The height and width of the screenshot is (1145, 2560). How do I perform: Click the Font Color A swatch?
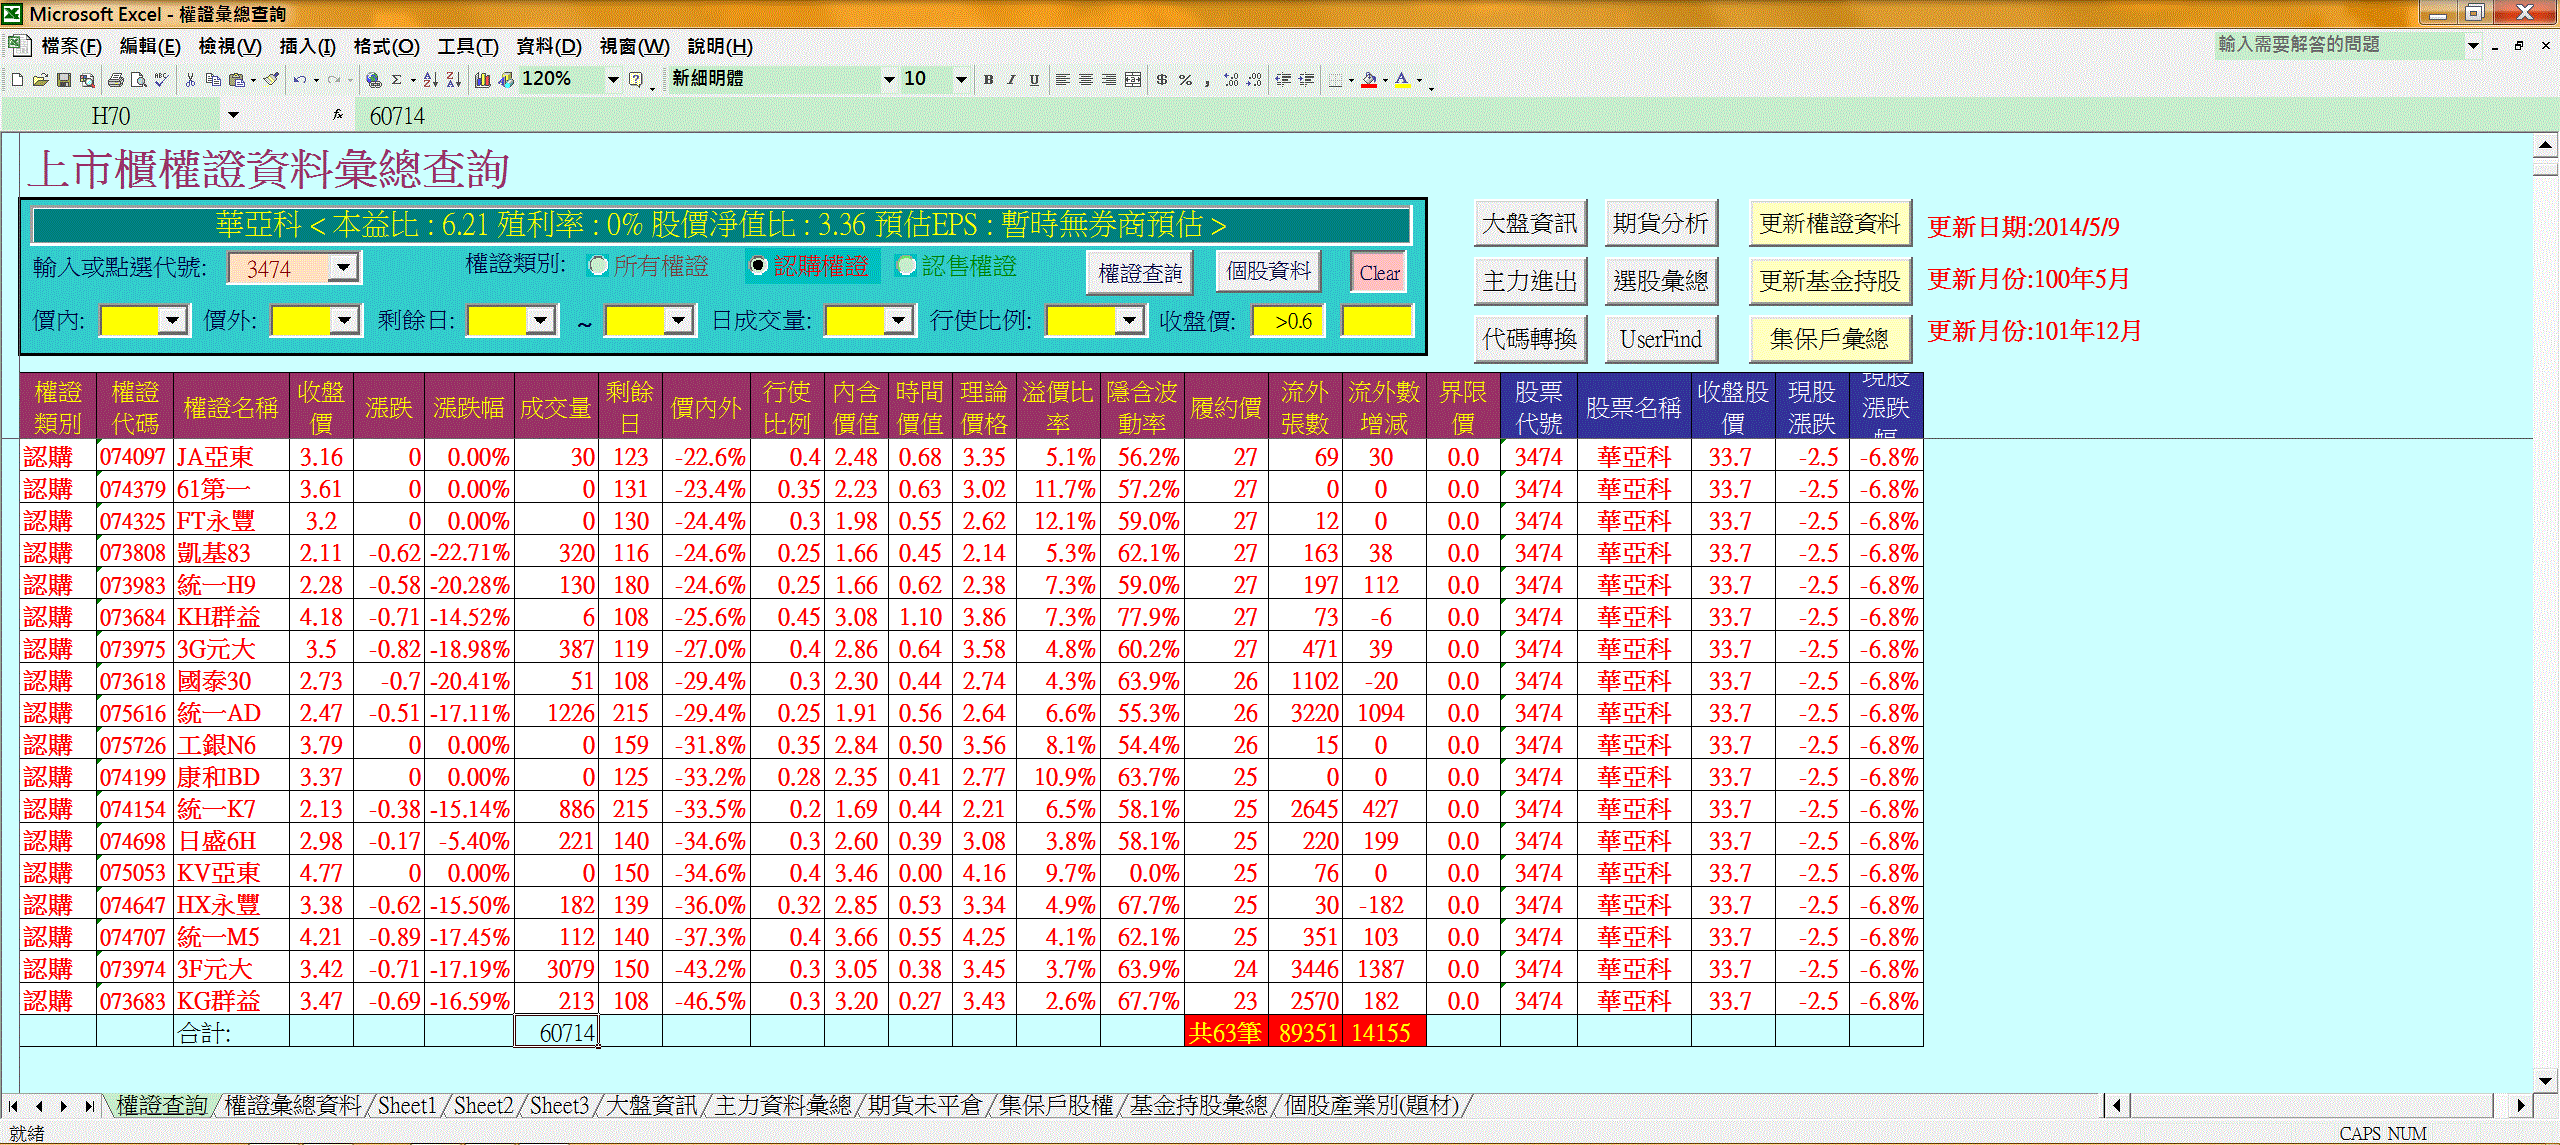1402,80
